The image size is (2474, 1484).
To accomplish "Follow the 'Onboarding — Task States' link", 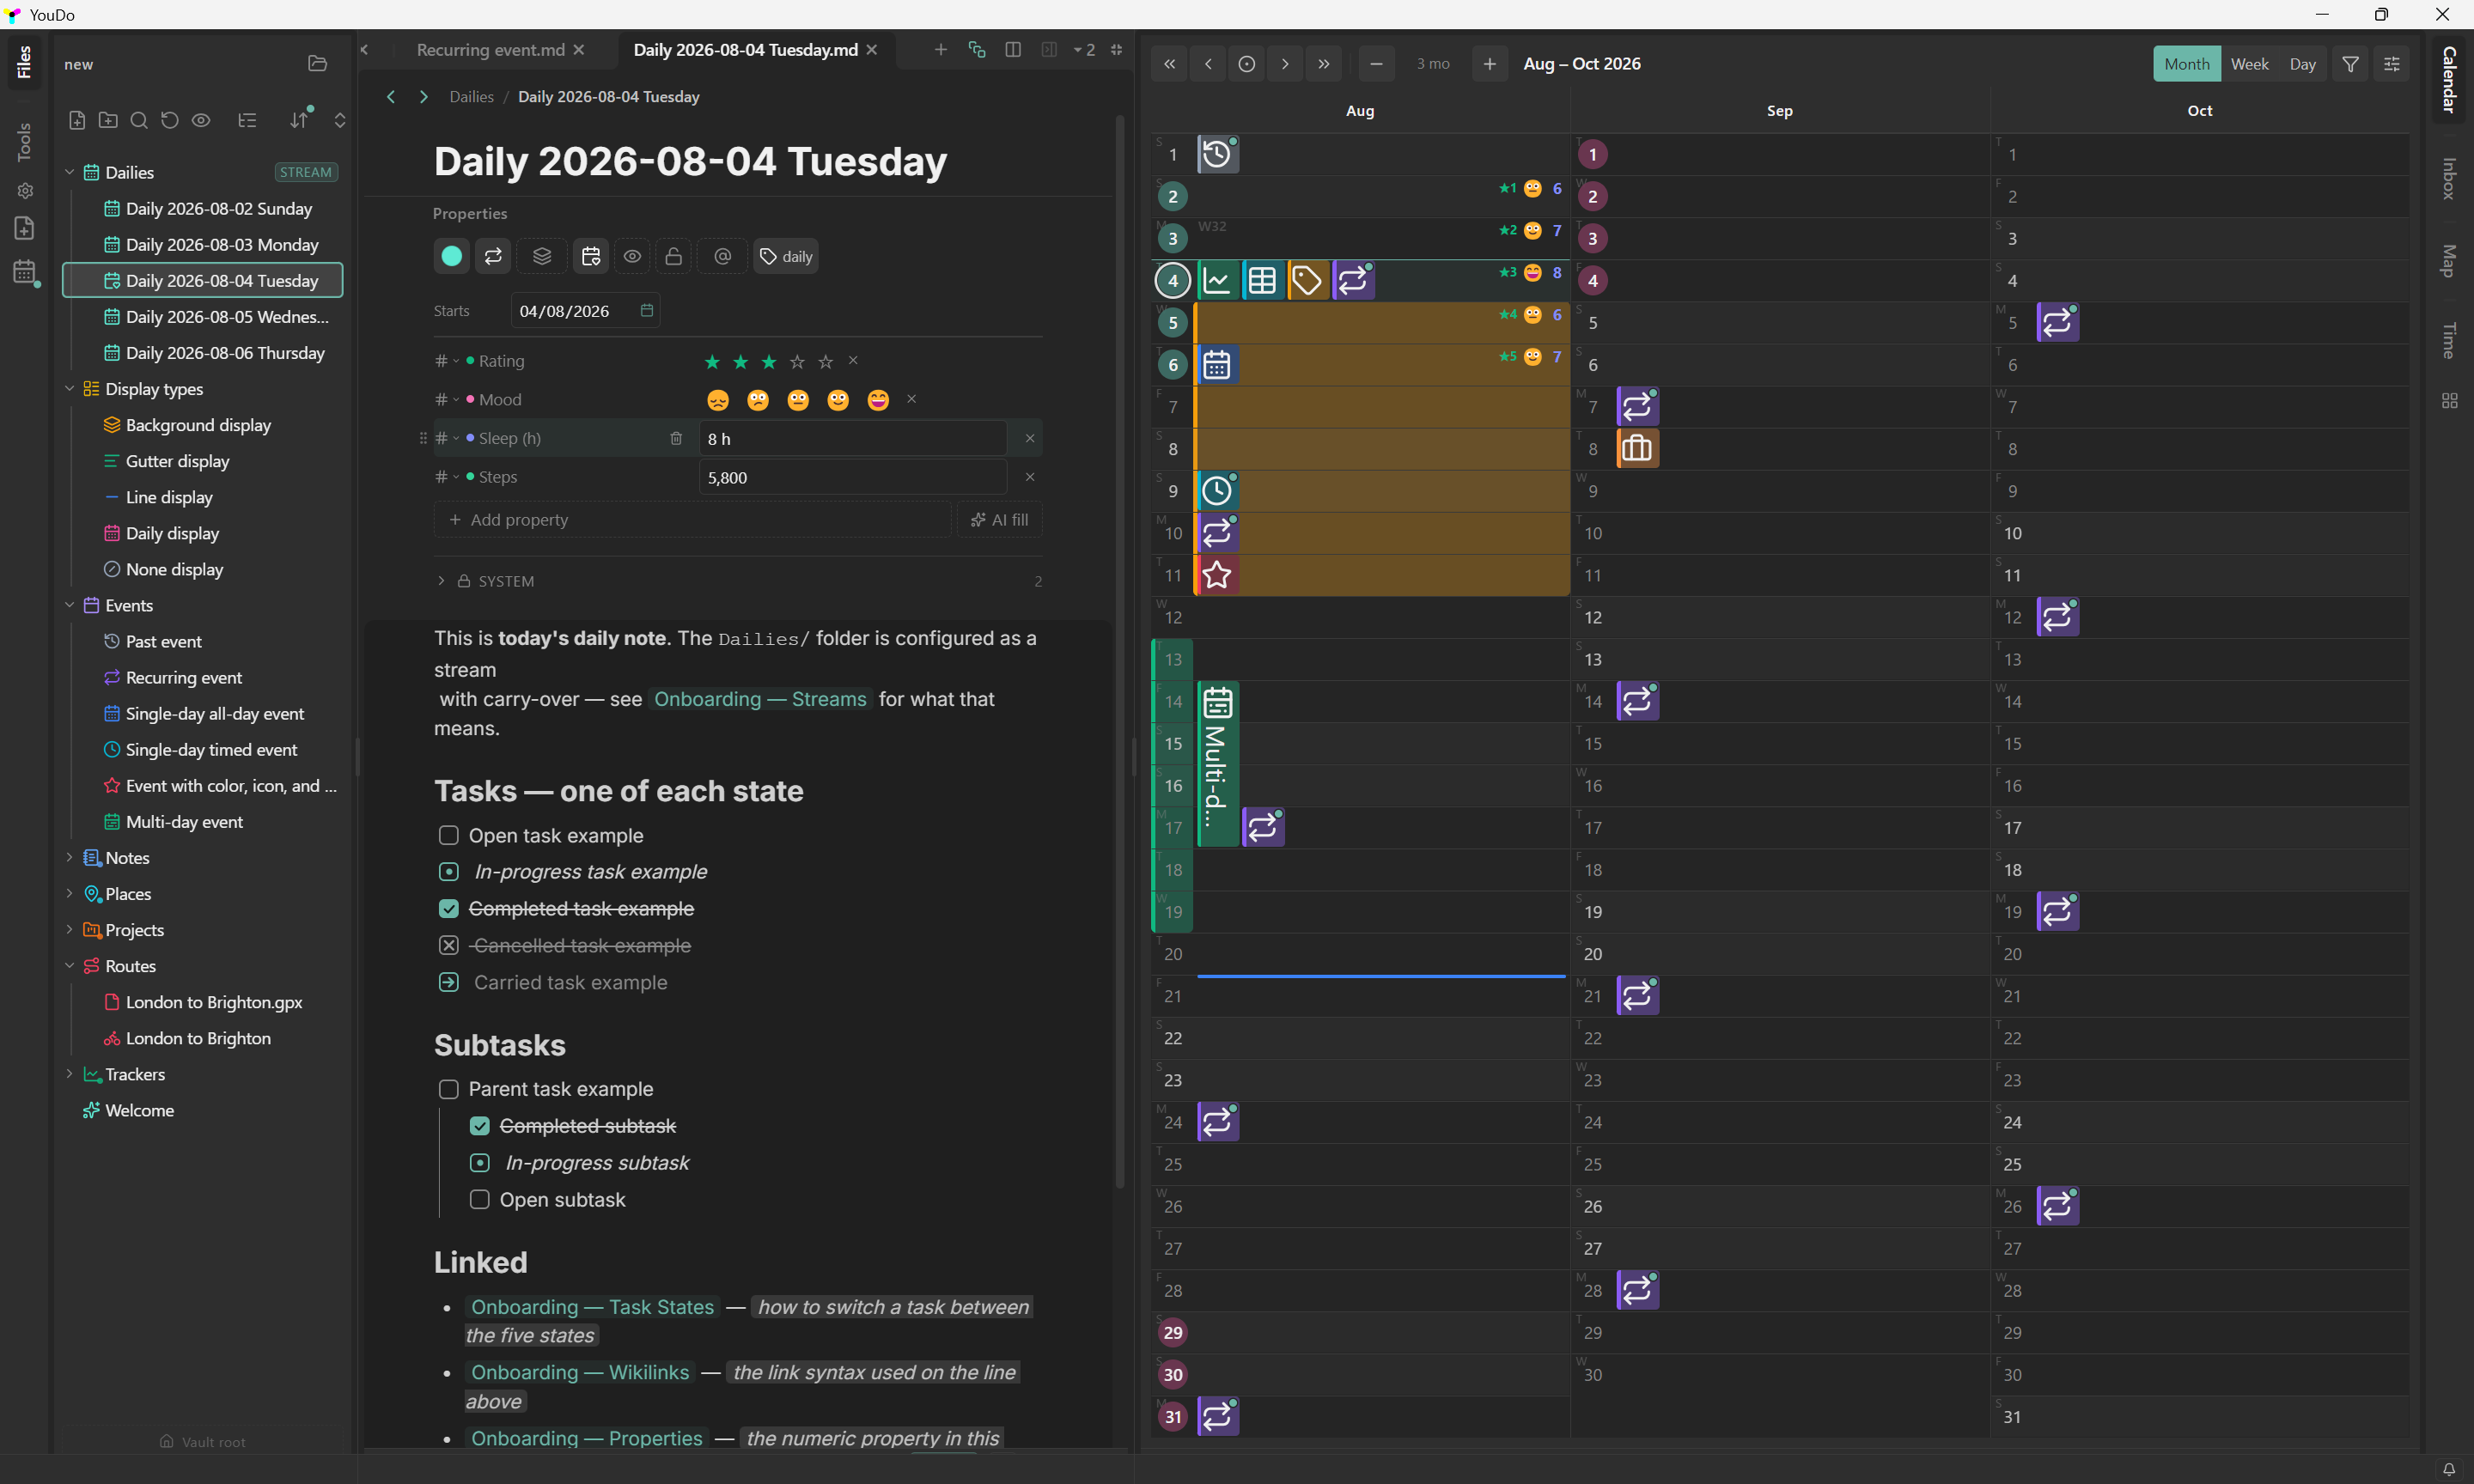I will pyautogui.click(x=592, y=1307).
